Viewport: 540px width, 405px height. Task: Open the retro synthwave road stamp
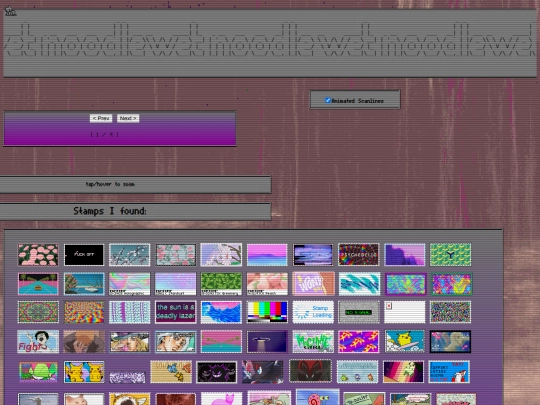click(38, 284)
